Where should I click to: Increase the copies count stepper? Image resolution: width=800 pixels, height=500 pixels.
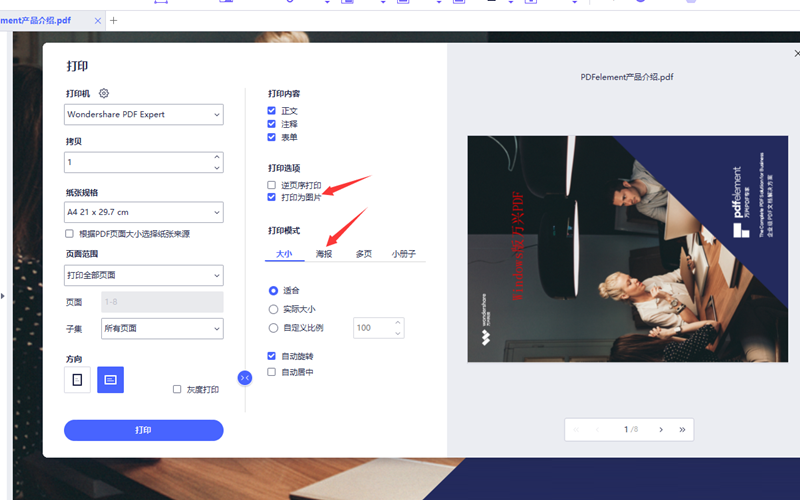217,156
